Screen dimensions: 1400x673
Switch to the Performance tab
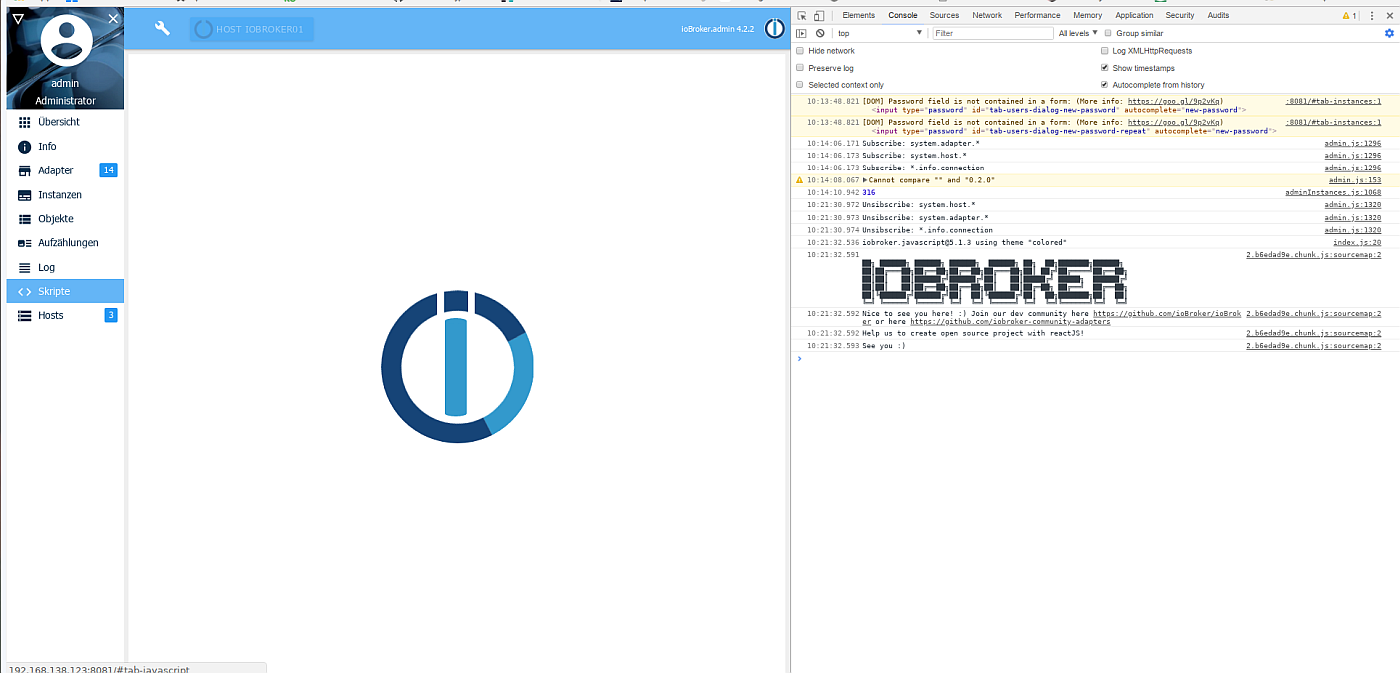pyautogui.click(x=1037, y=15)
